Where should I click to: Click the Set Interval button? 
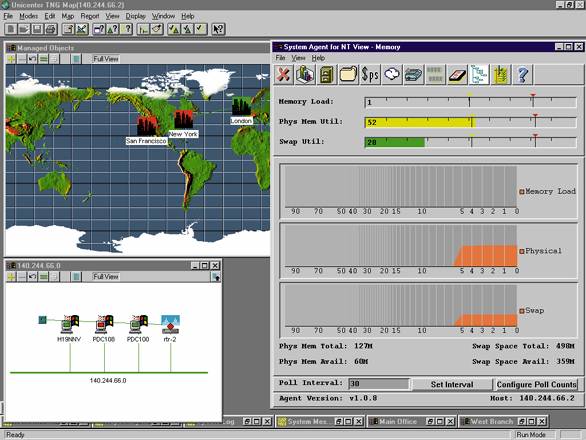(x=452, y=384)
